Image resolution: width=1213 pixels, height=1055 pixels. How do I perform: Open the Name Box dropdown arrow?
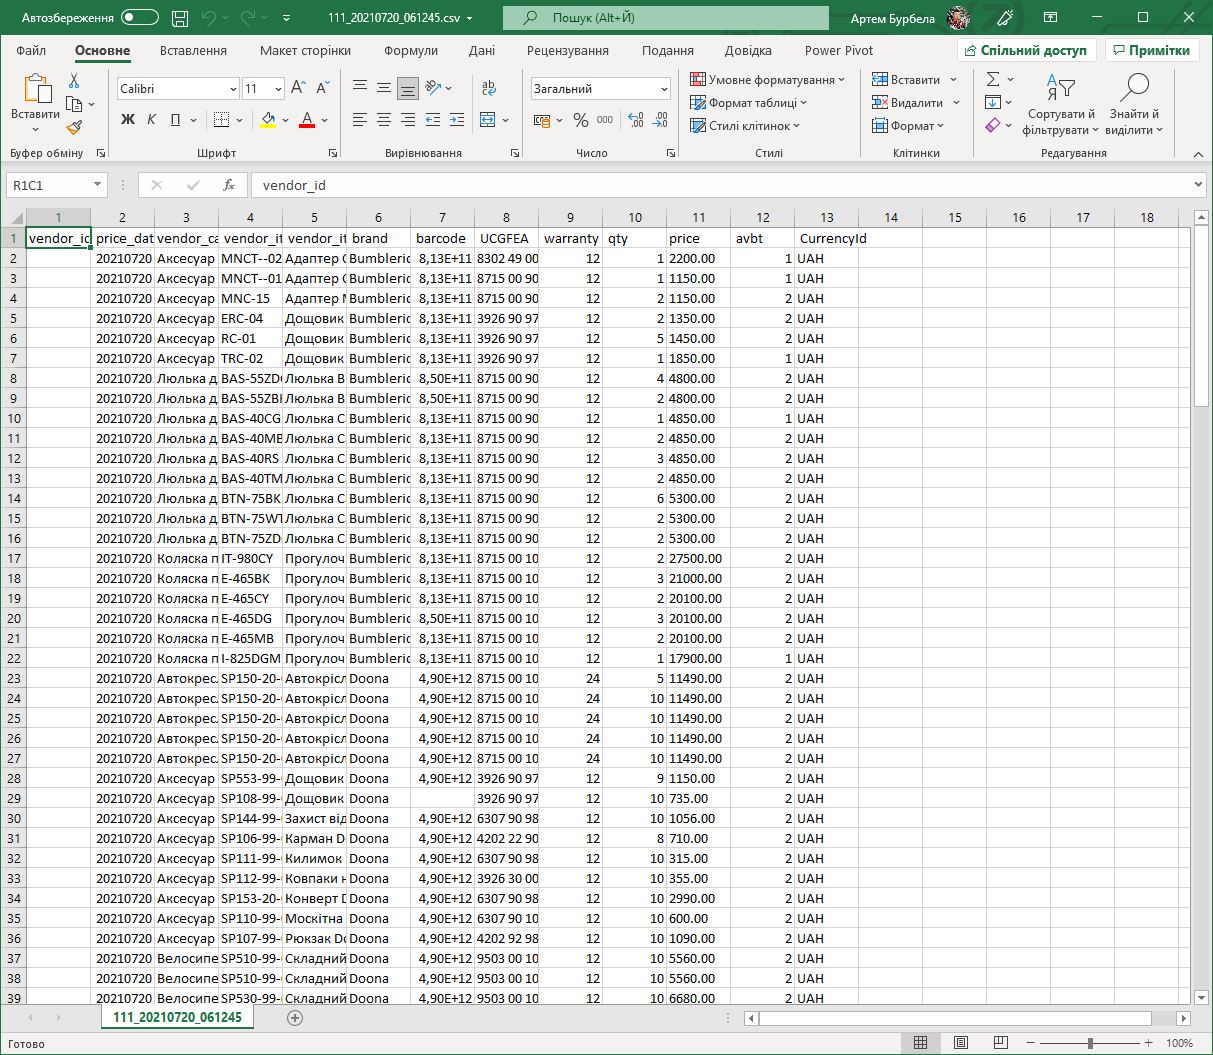point(97,185)
